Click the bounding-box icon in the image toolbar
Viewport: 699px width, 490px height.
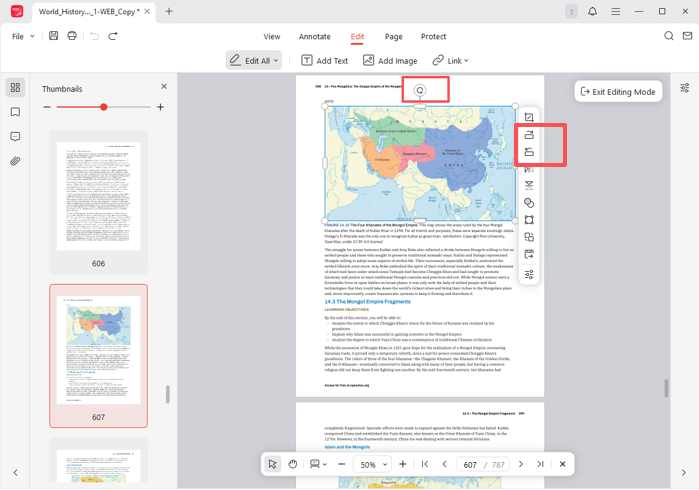(x=529, y=220)
